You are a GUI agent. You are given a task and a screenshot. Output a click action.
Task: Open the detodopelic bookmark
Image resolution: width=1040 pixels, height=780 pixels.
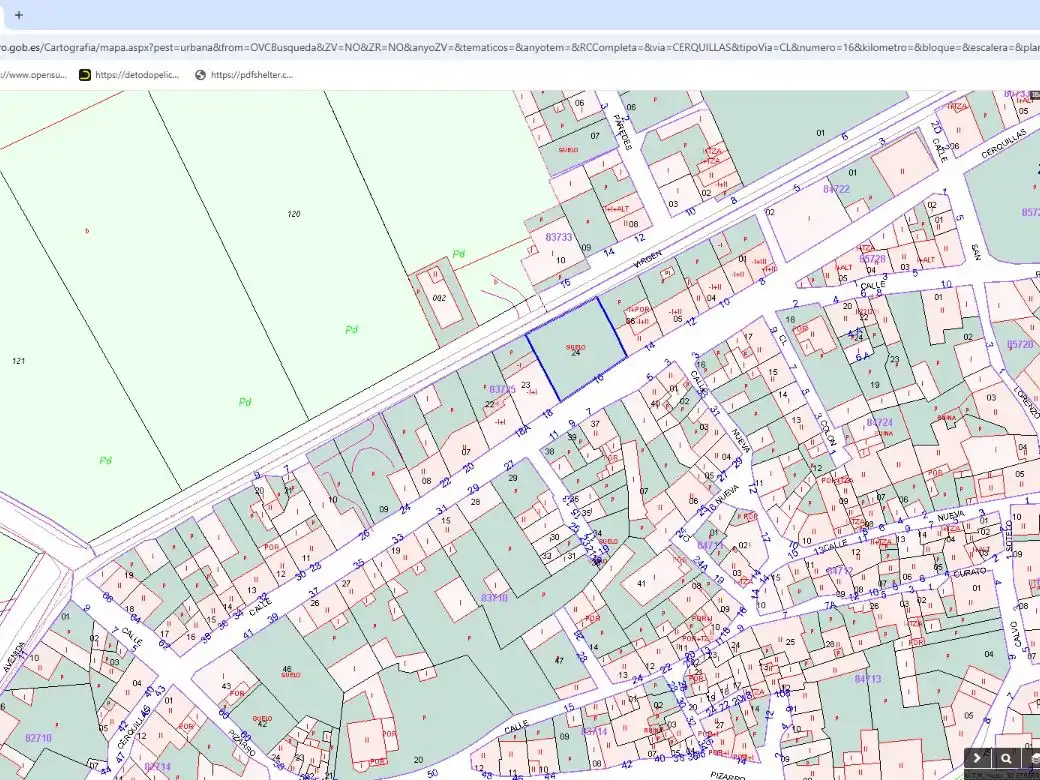[x=129, y=75]
